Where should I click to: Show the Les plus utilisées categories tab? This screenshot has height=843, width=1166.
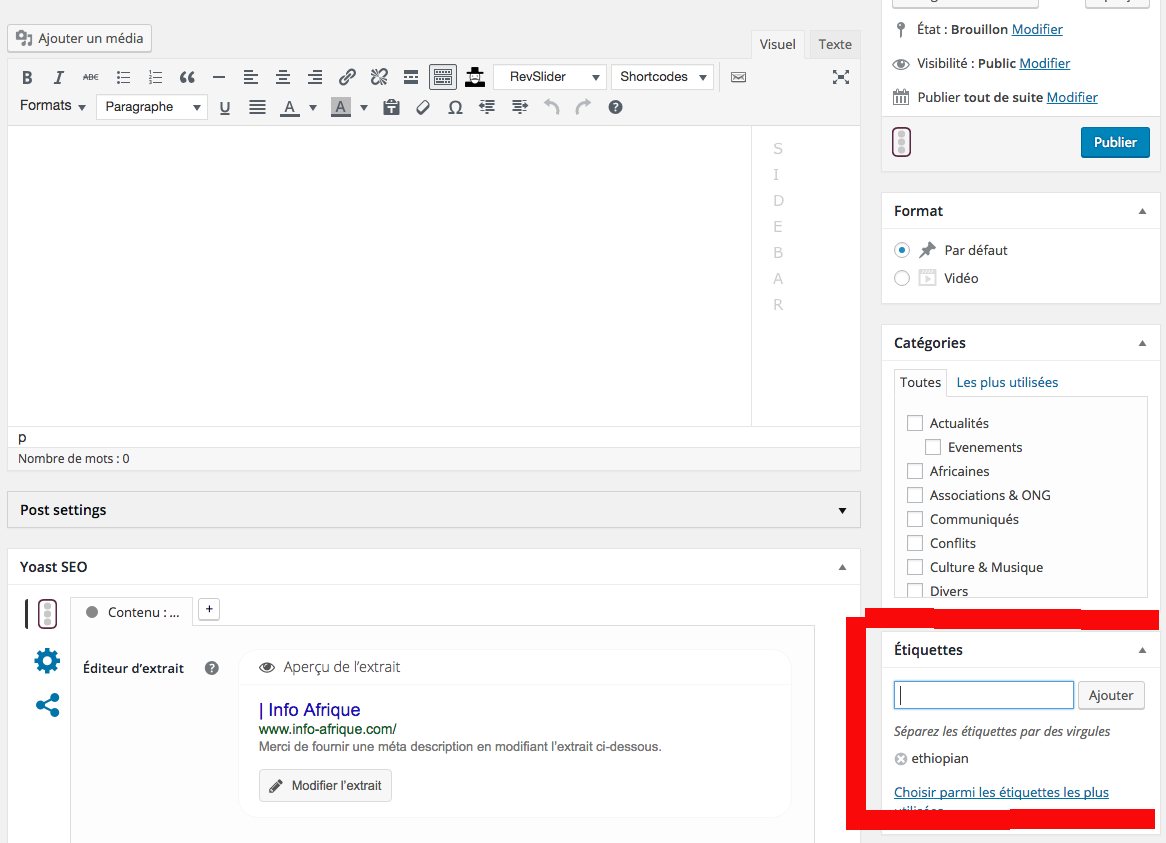(1007, 382)
